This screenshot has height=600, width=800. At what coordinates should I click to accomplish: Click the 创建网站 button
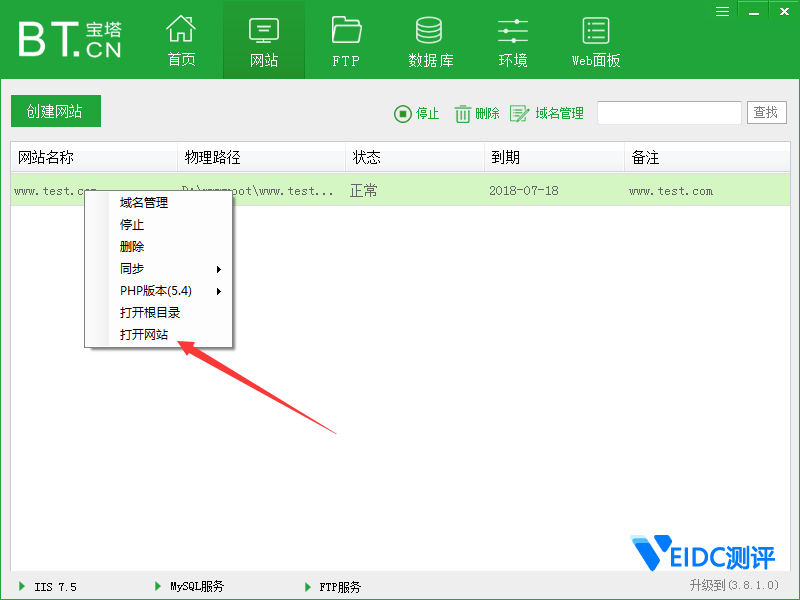pos(56,112)
